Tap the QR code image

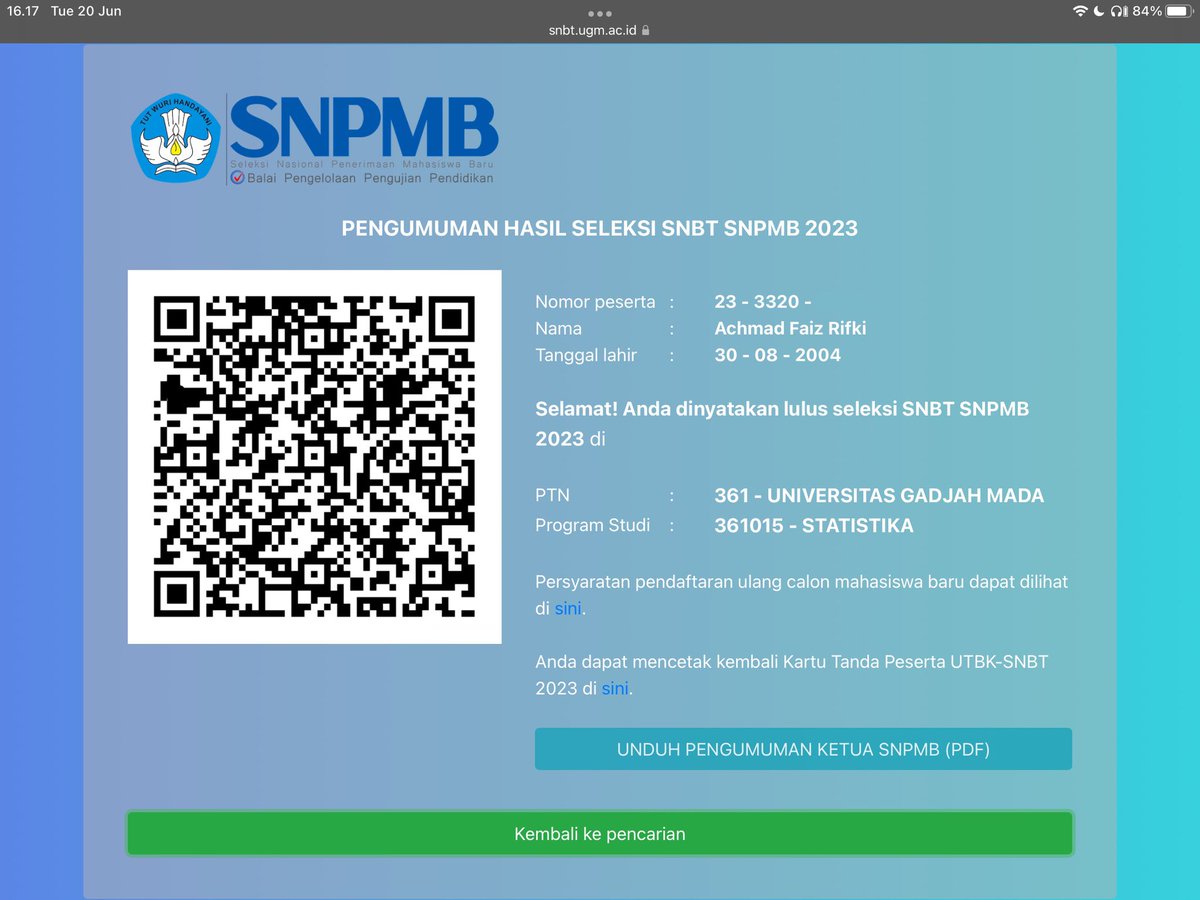pyautogui.click(x=314, y=457)
